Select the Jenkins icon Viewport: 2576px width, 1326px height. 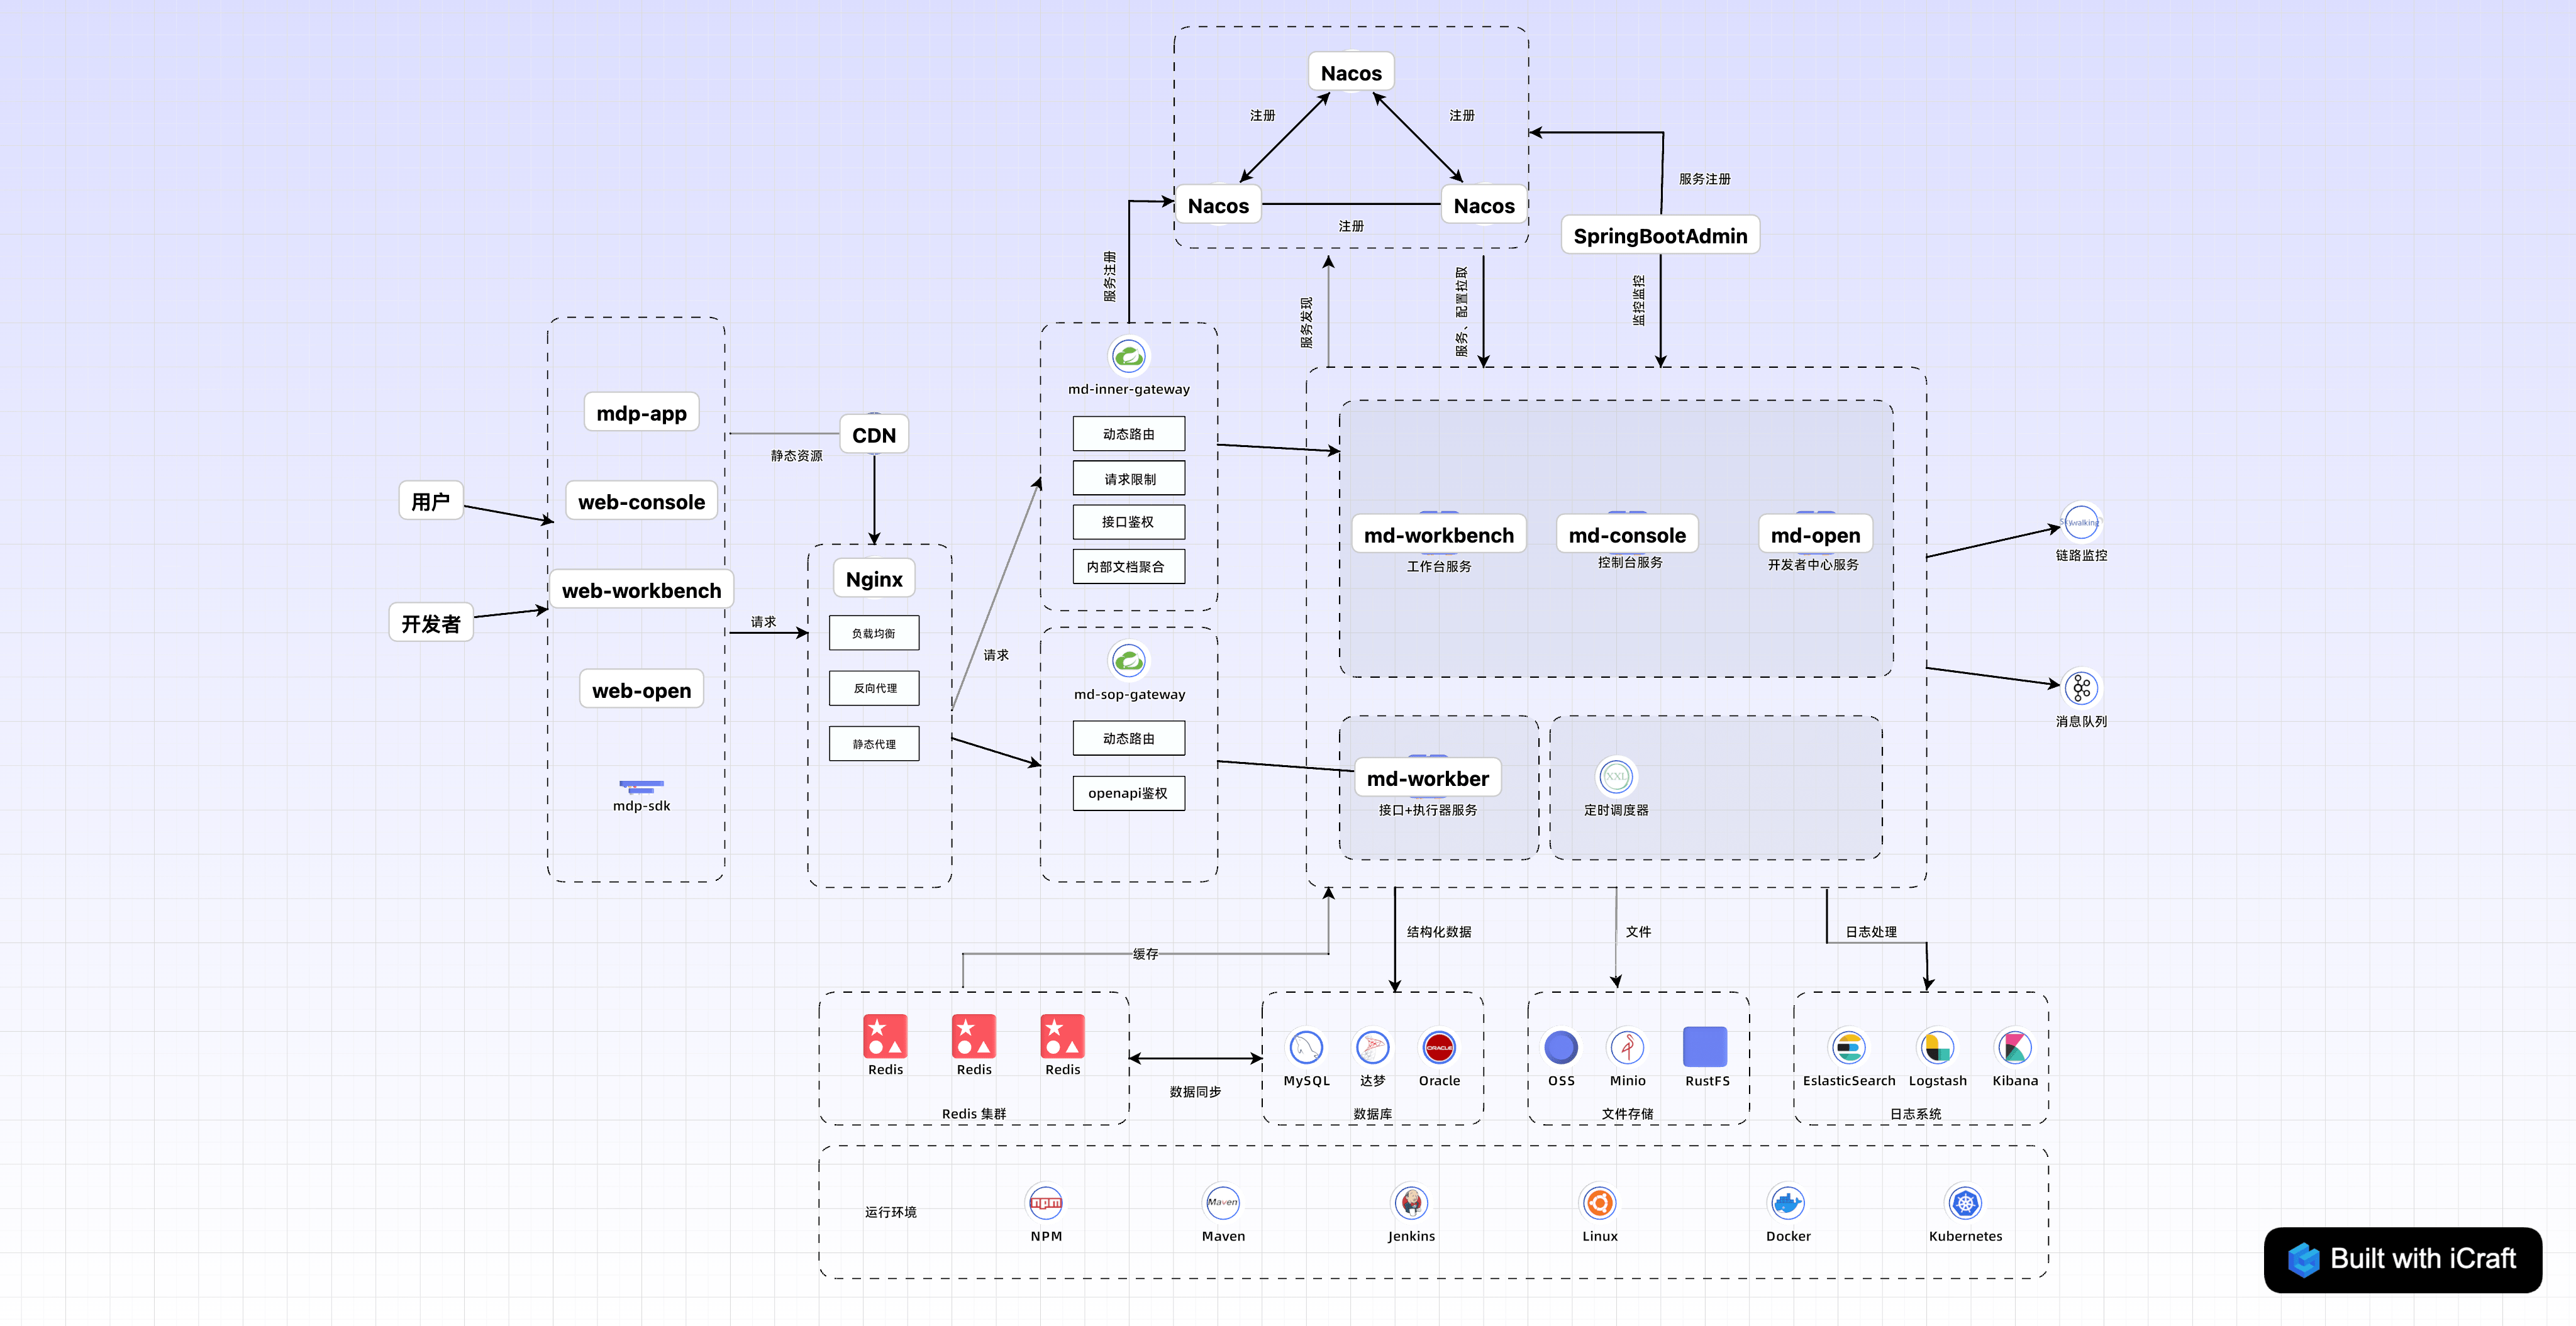(1411, 1202)
